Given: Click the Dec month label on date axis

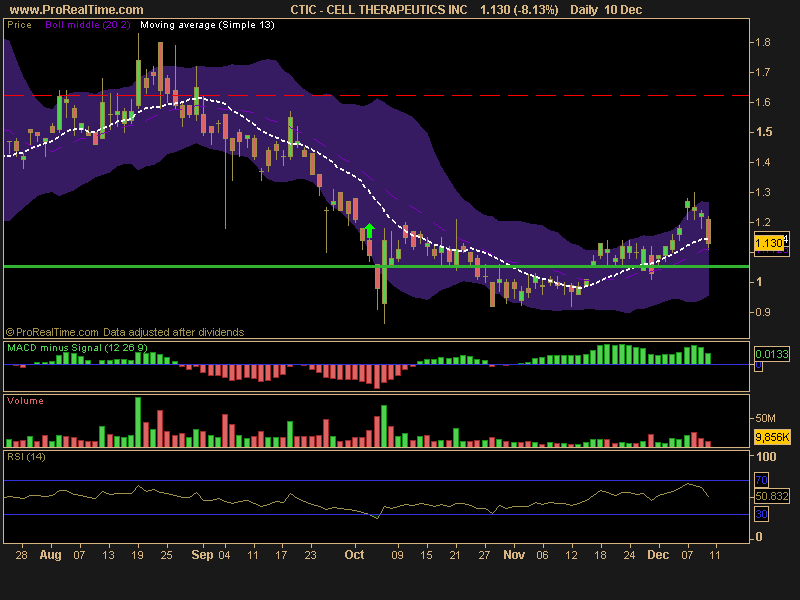Looking at the screenshot, I should (x=658, y=555).
